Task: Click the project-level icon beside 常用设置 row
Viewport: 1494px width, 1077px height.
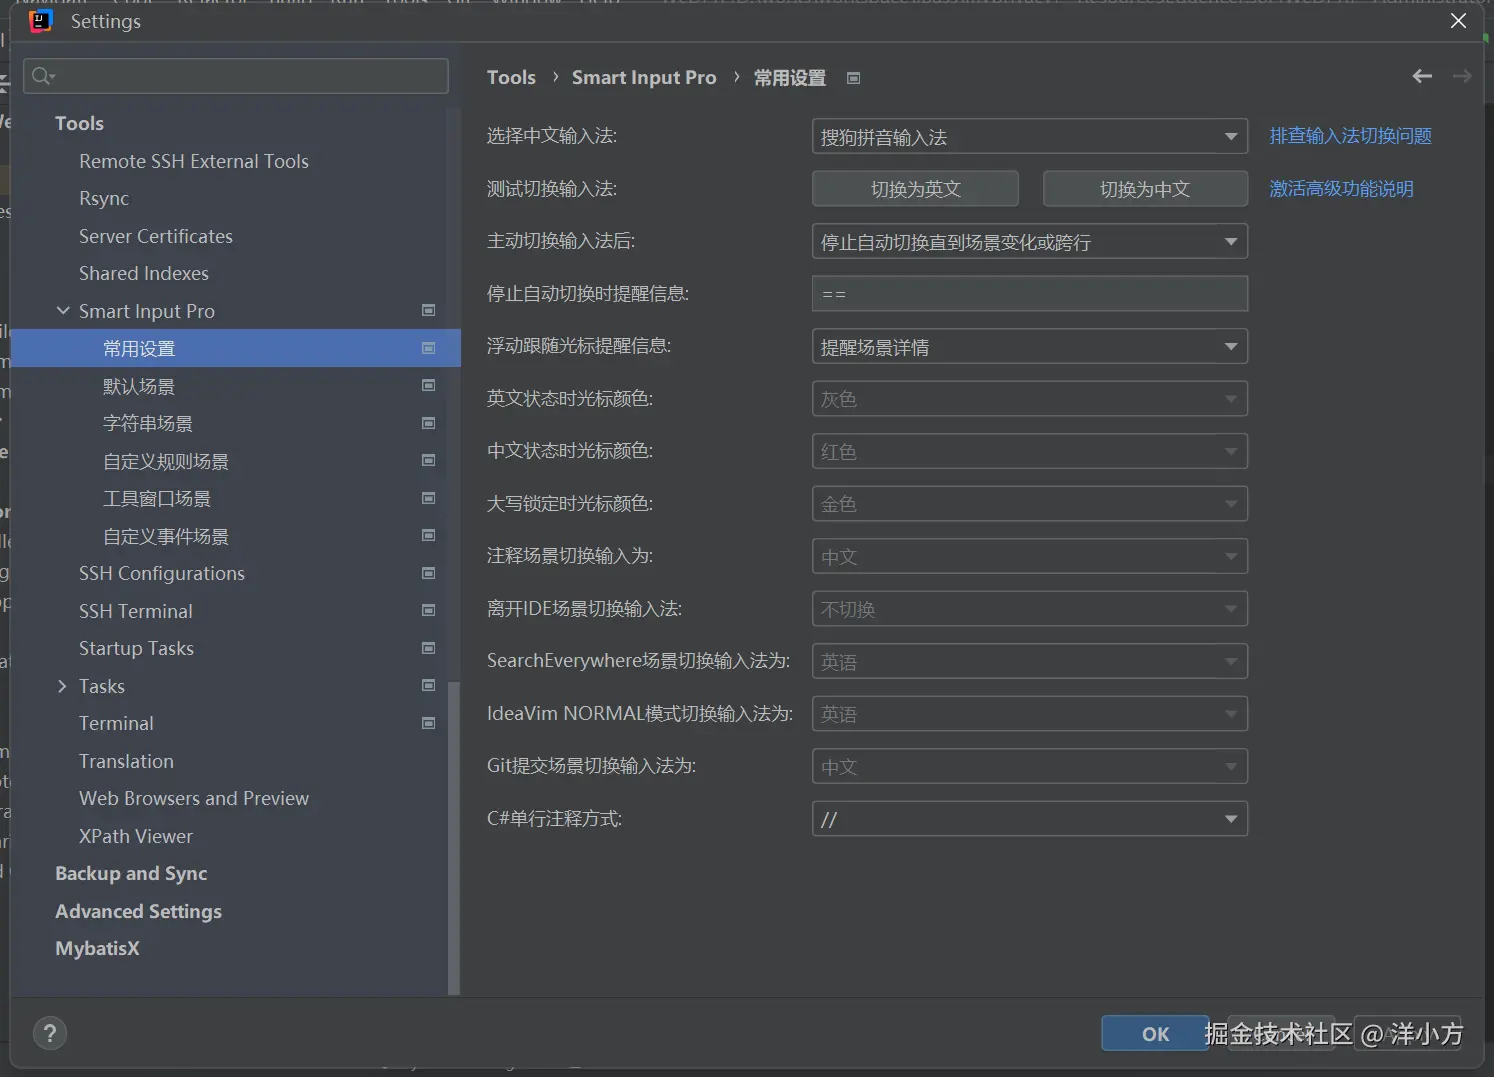Action: (x=428, y=348)
